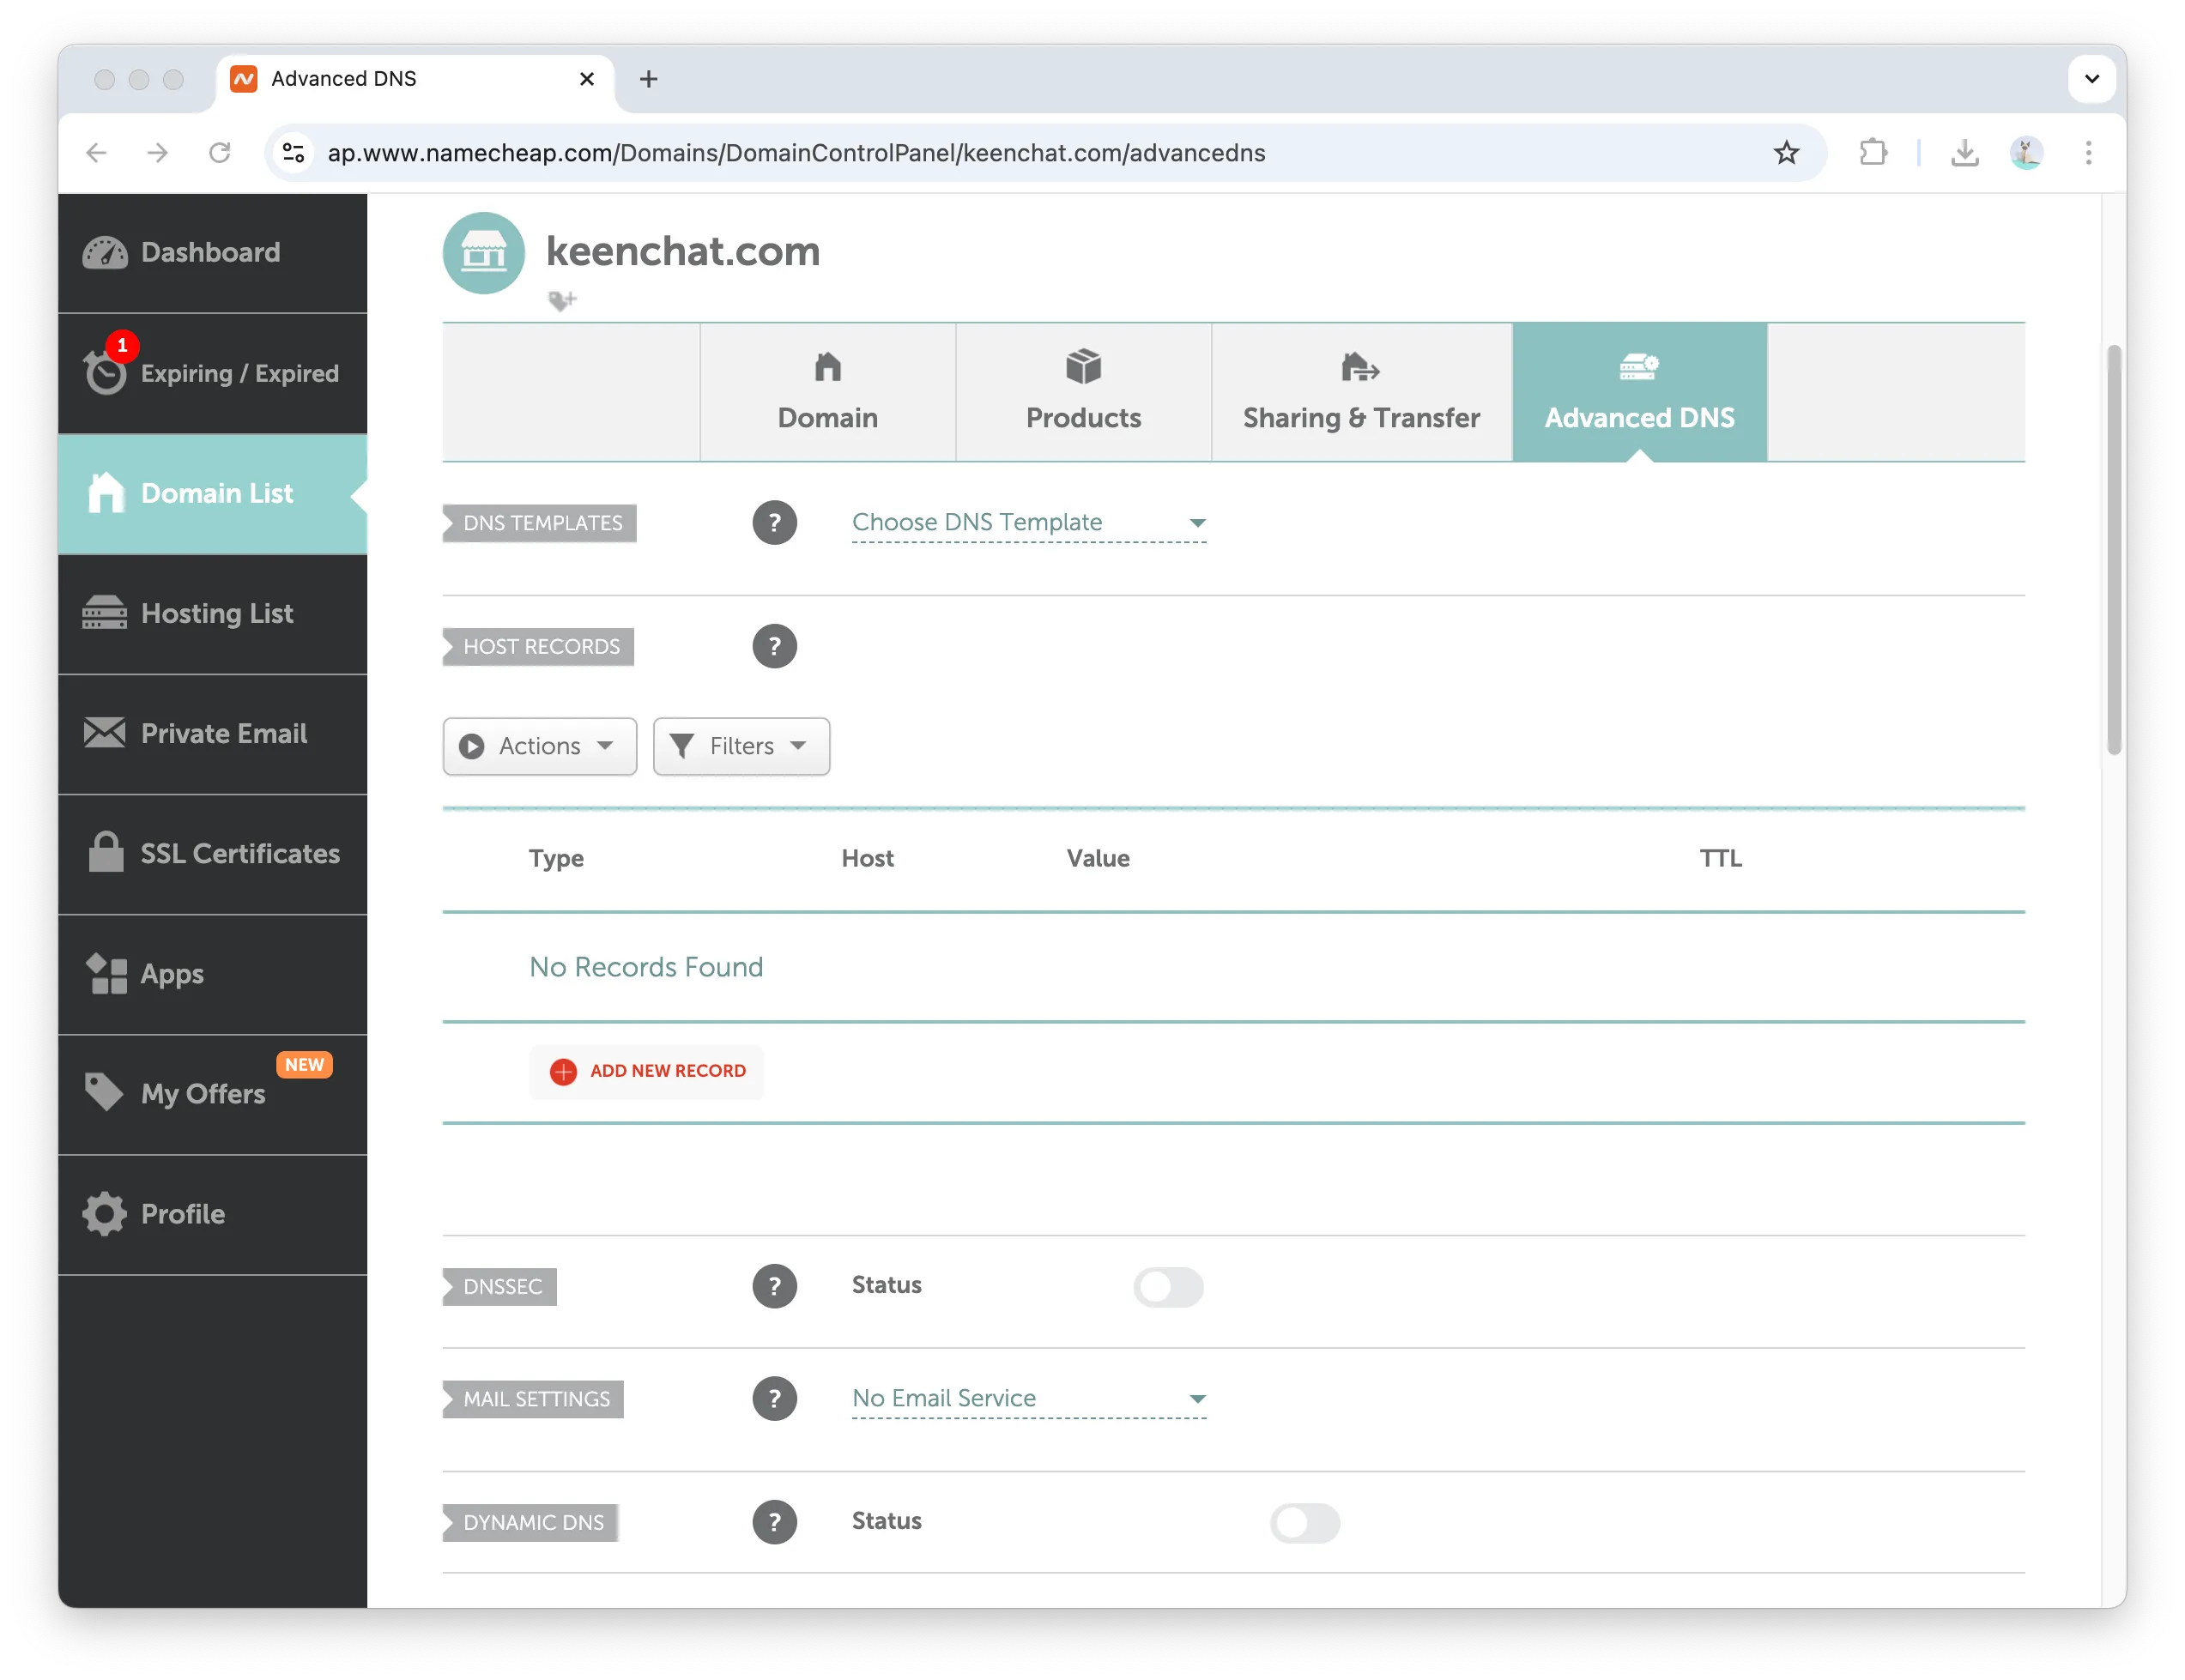Open the No Email Service dropdown
The image size is (2185, 1680).
coord(1028,1398)
